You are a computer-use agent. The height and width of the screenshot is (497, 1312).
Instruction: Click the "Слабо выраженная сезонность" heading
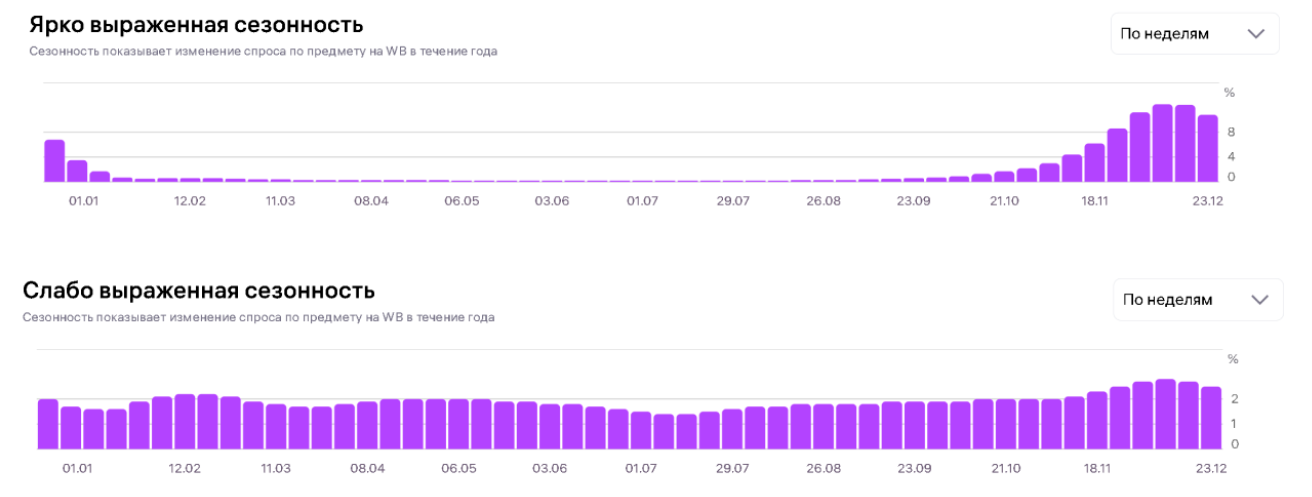coord(199,291)
